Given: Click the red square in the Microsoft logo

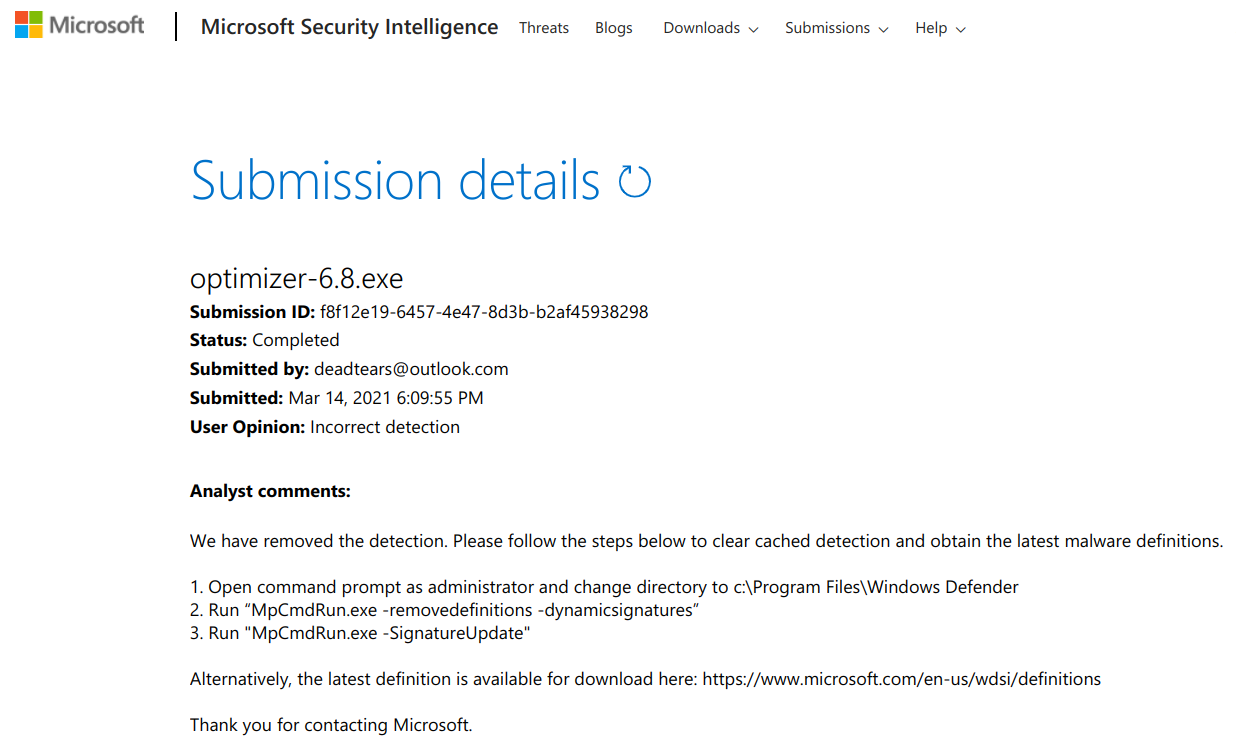Looking at the screenshot, I should coord(20,18).
